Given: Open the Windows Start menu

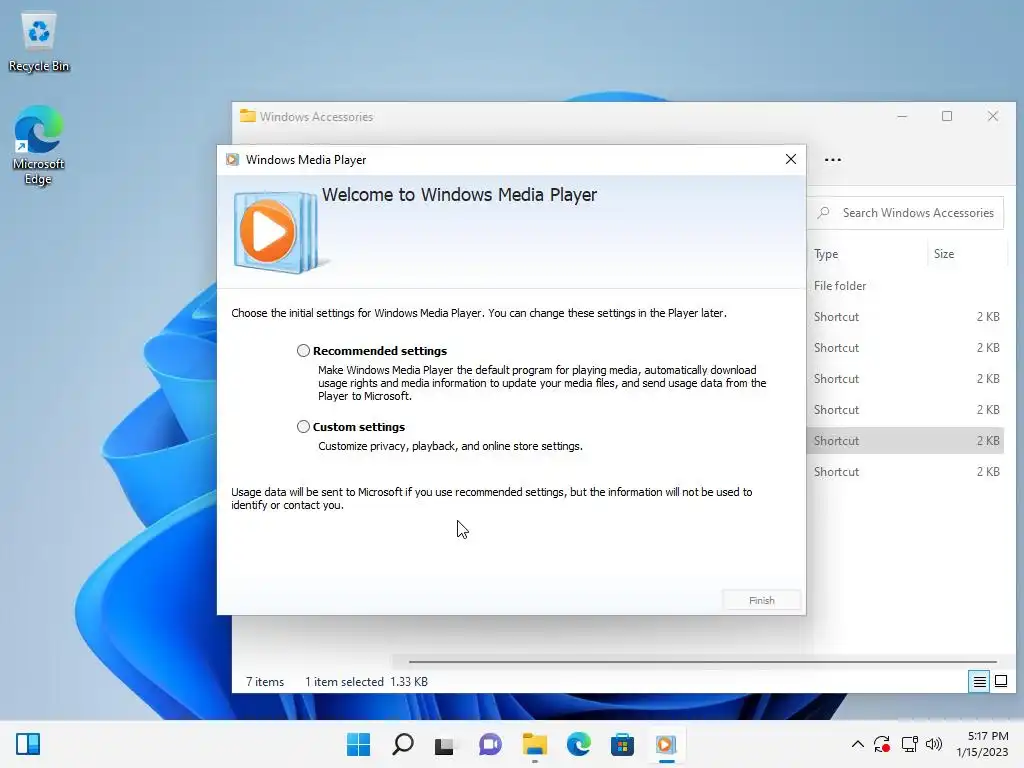Looking at the screenshot, I should click(x=358, y=744).
